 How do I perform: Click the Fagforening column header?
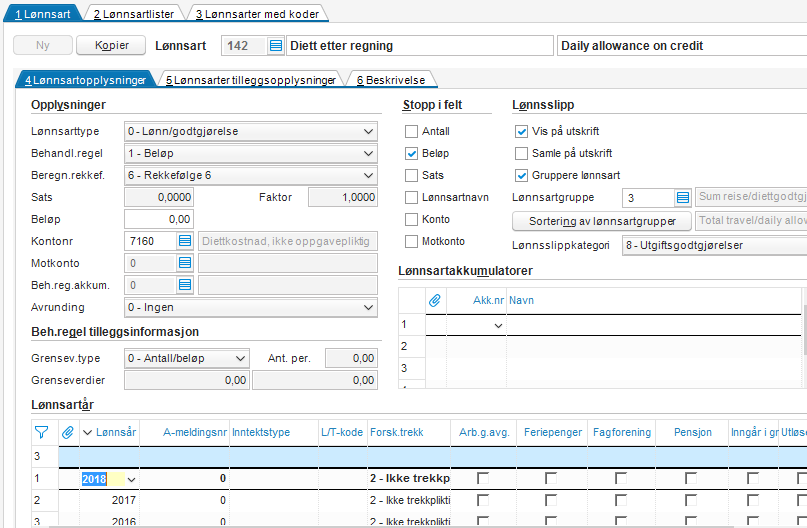point(622,432)
